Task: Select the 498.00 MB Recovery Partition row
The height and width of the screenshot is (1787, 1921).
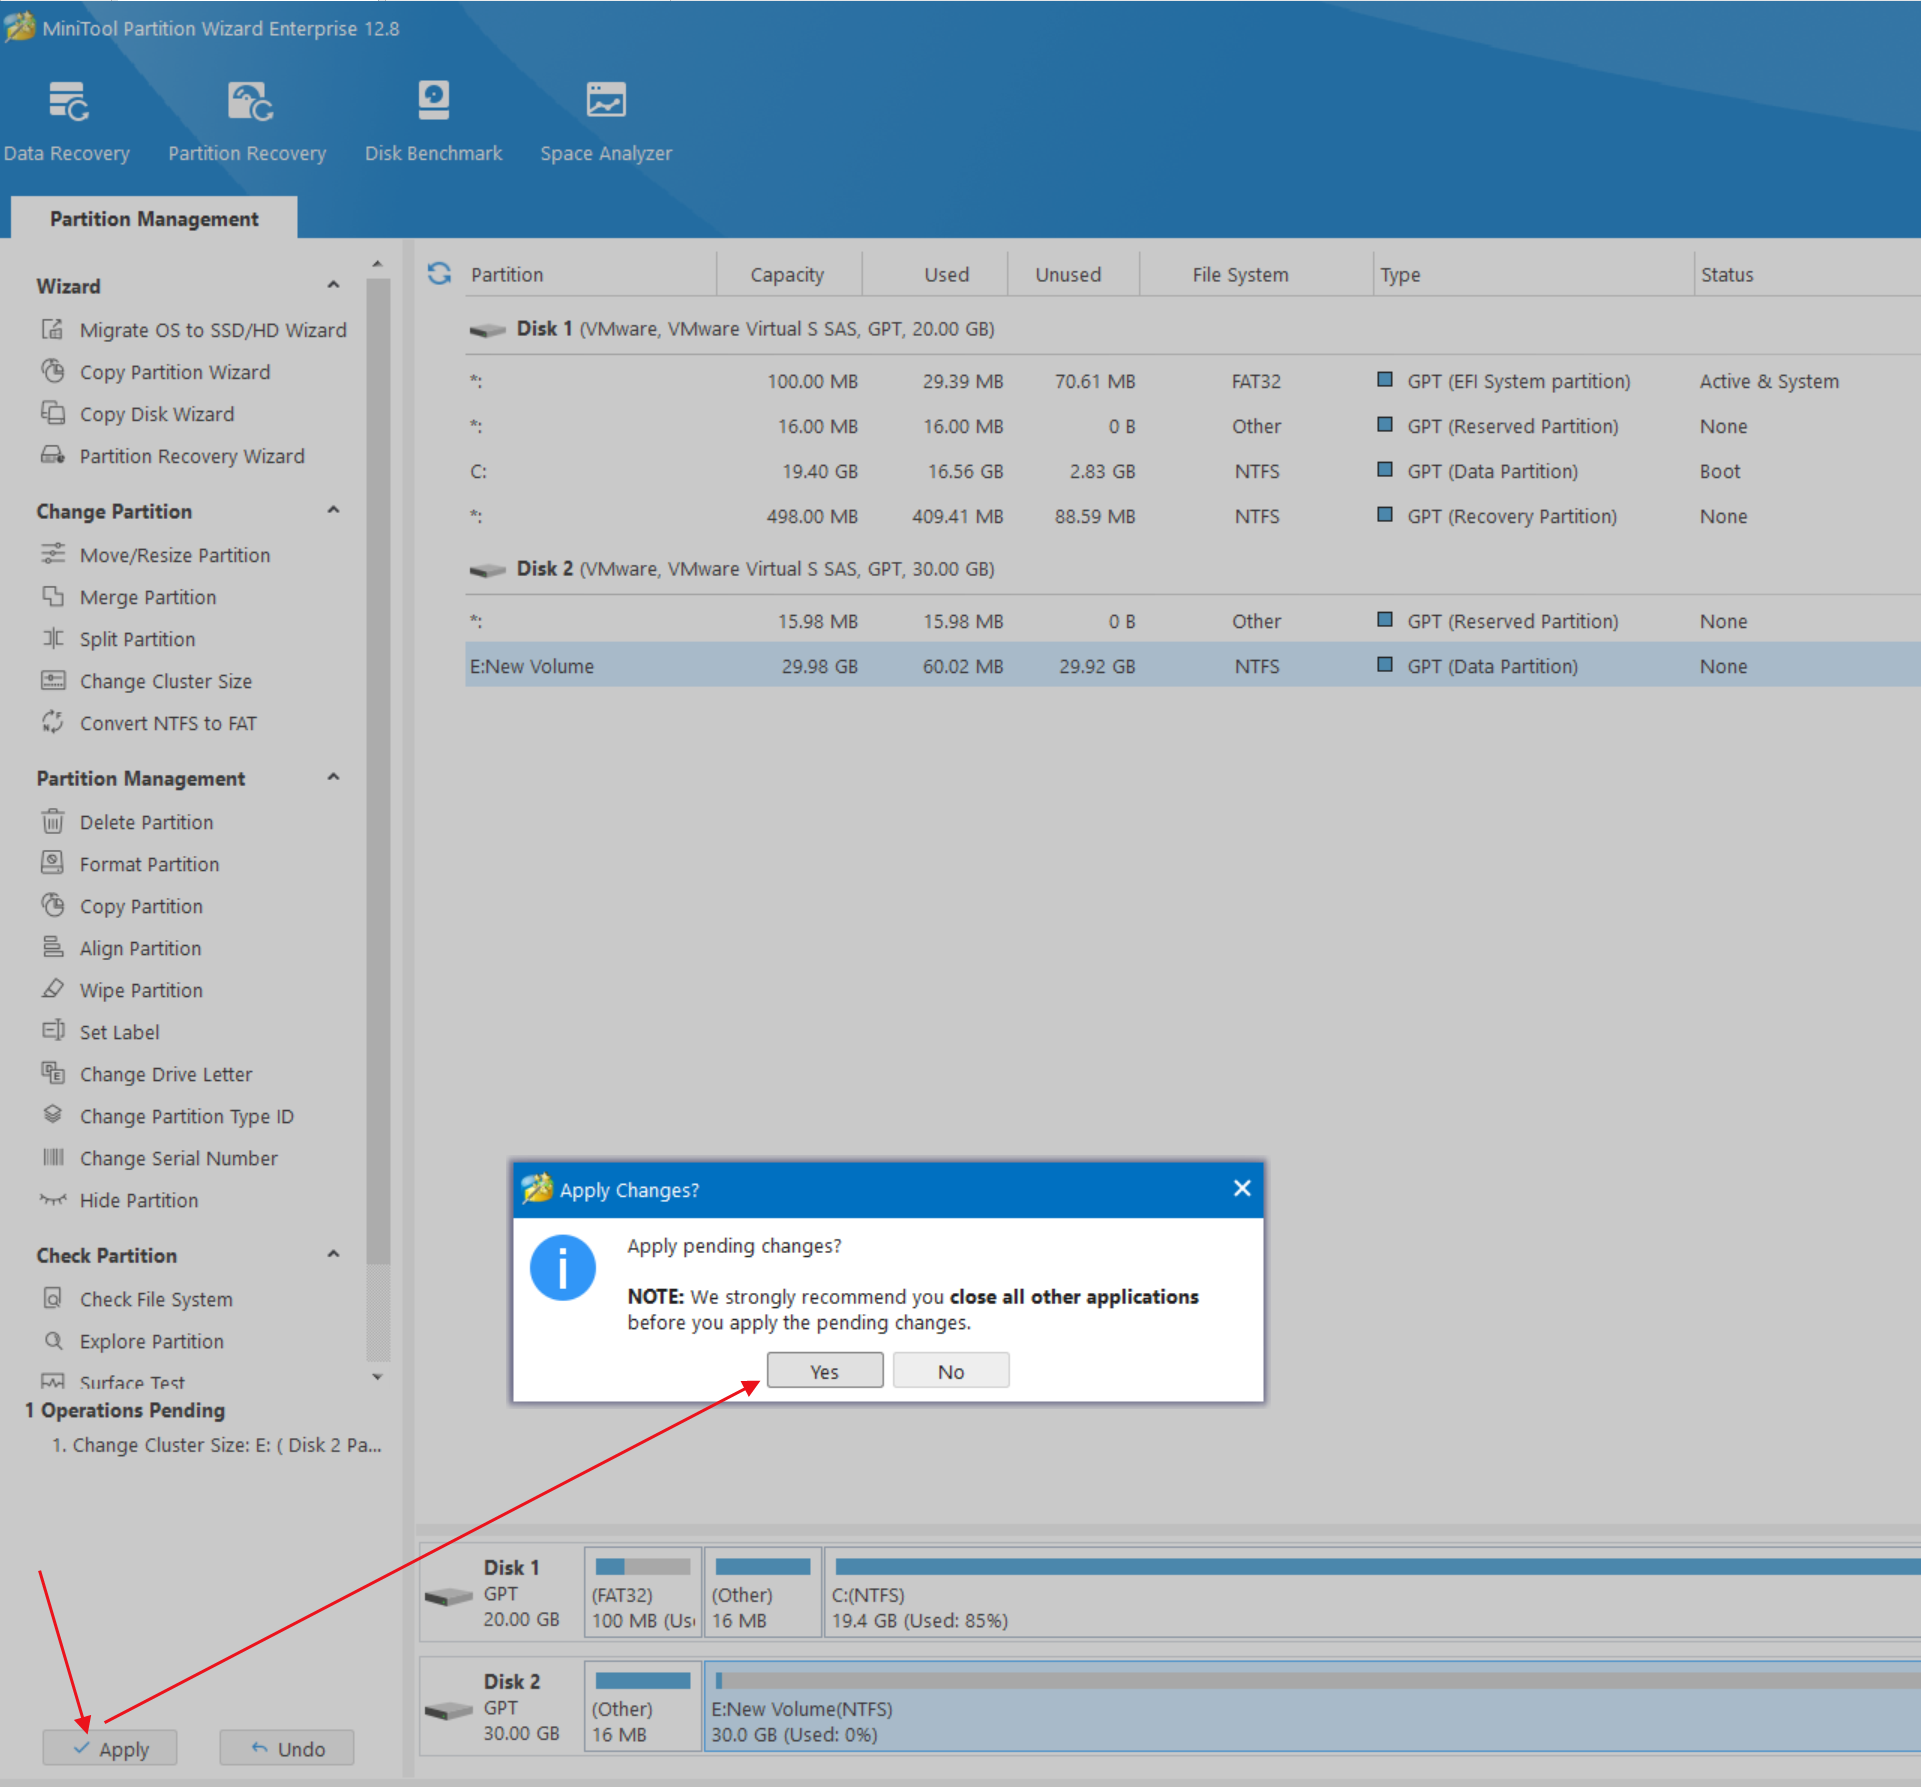Action: point(1192,516)
